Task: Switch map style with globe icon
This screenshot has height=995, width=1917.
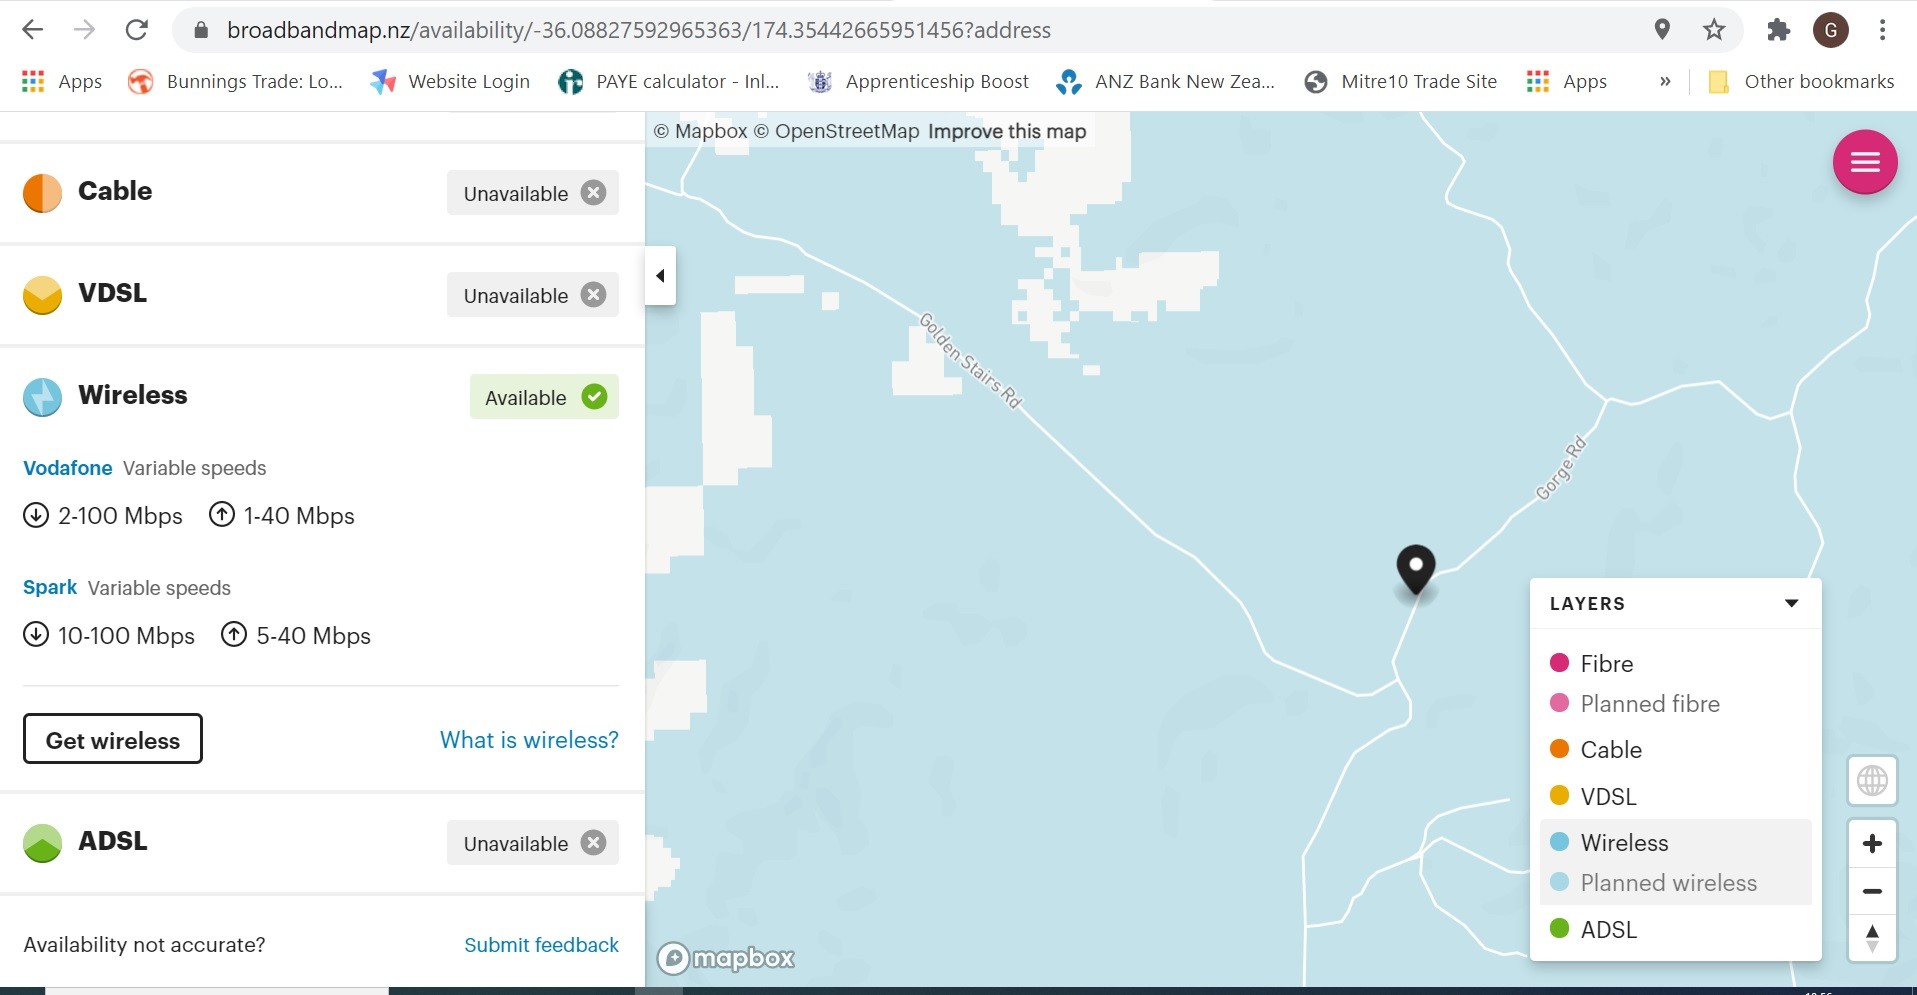Action: click(x=1872, y=780)
